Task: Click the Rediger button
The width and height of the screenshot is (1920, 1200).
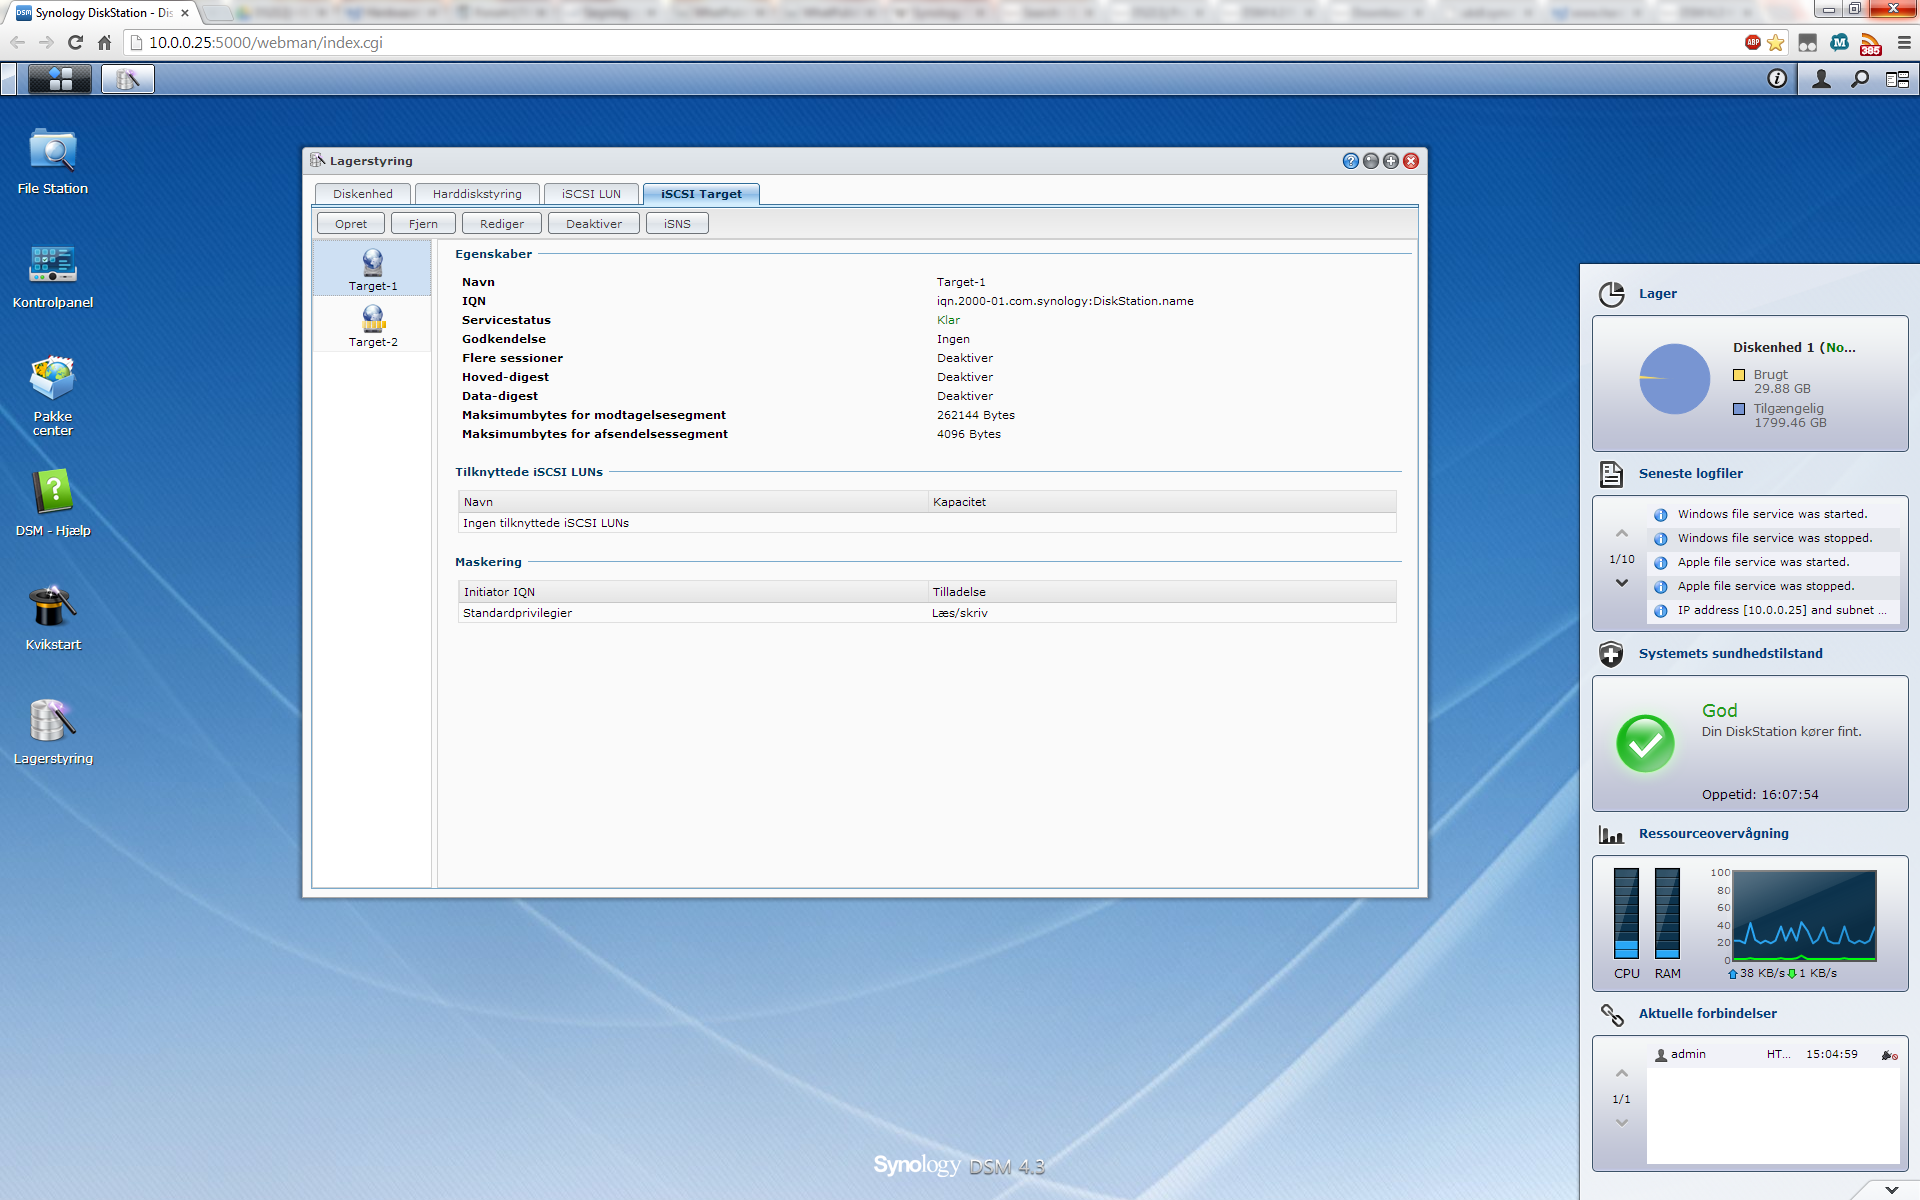Action: click(502, 224)
